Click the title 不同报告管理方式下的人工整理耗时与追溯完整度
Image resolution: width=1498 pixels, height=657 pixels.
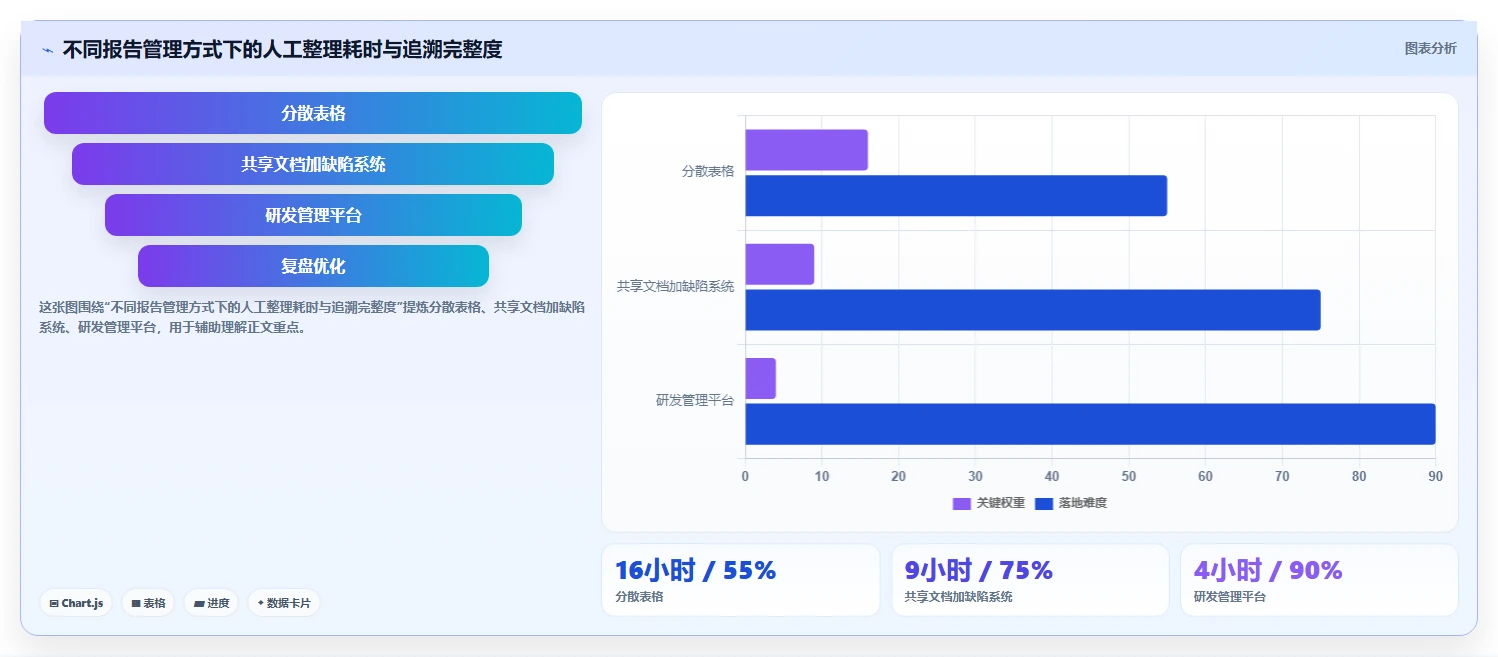(282, 49)
